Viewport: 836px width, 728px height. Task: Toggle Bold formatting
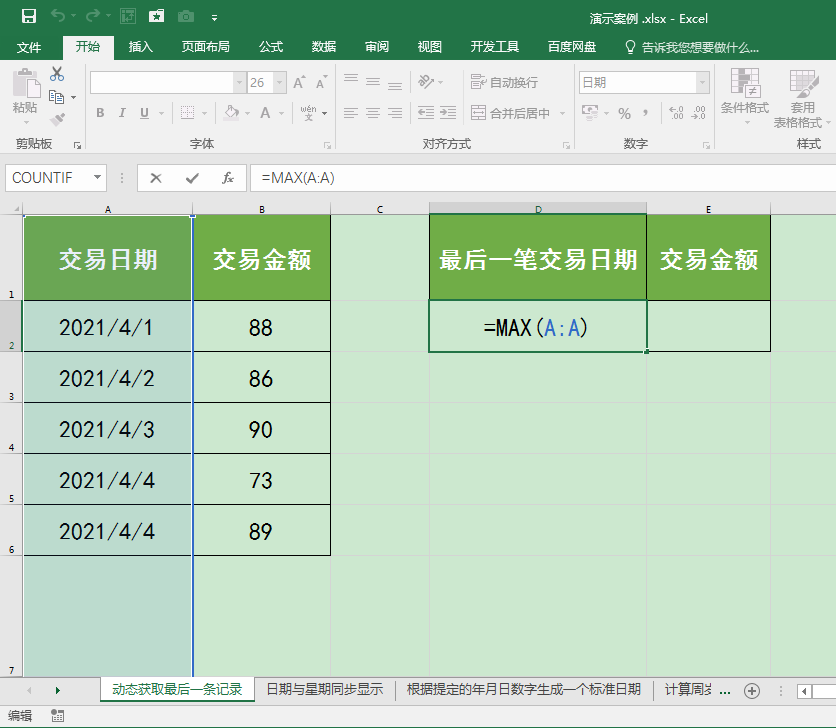pyautogui.click(x=100, y=113)
